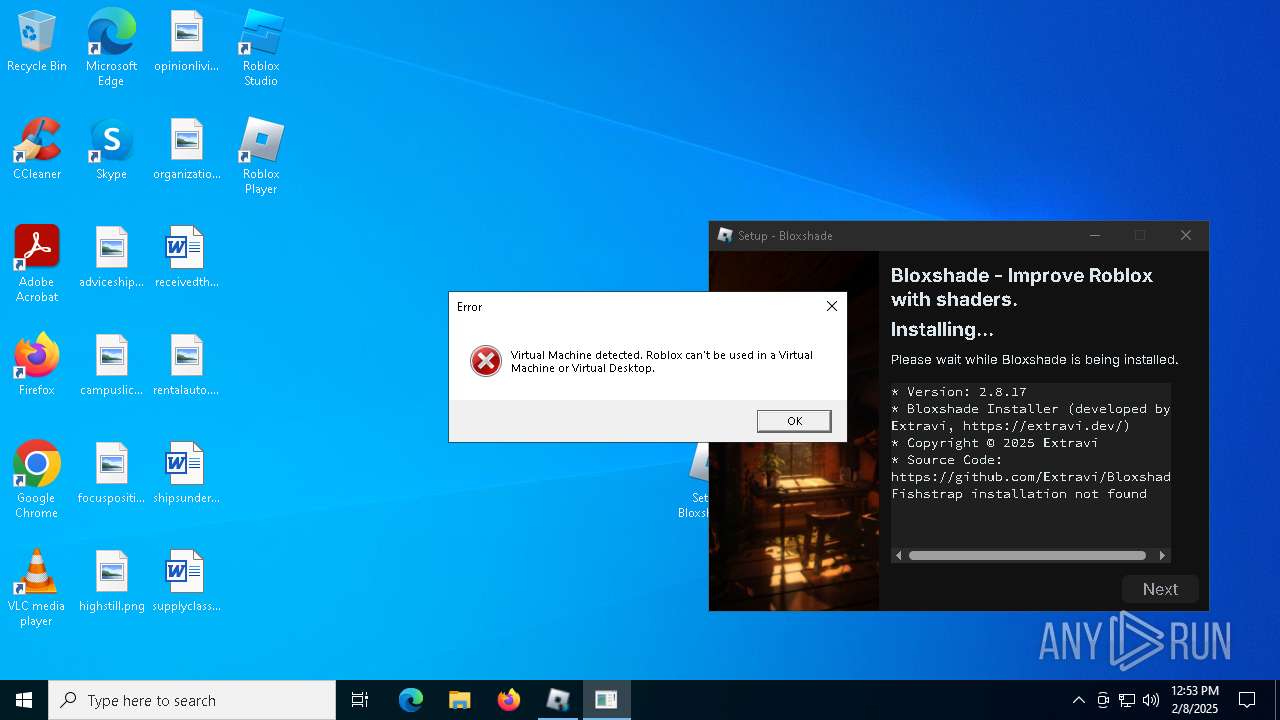
Task: Open the network tray icon
Action: tap(1127, 700)
